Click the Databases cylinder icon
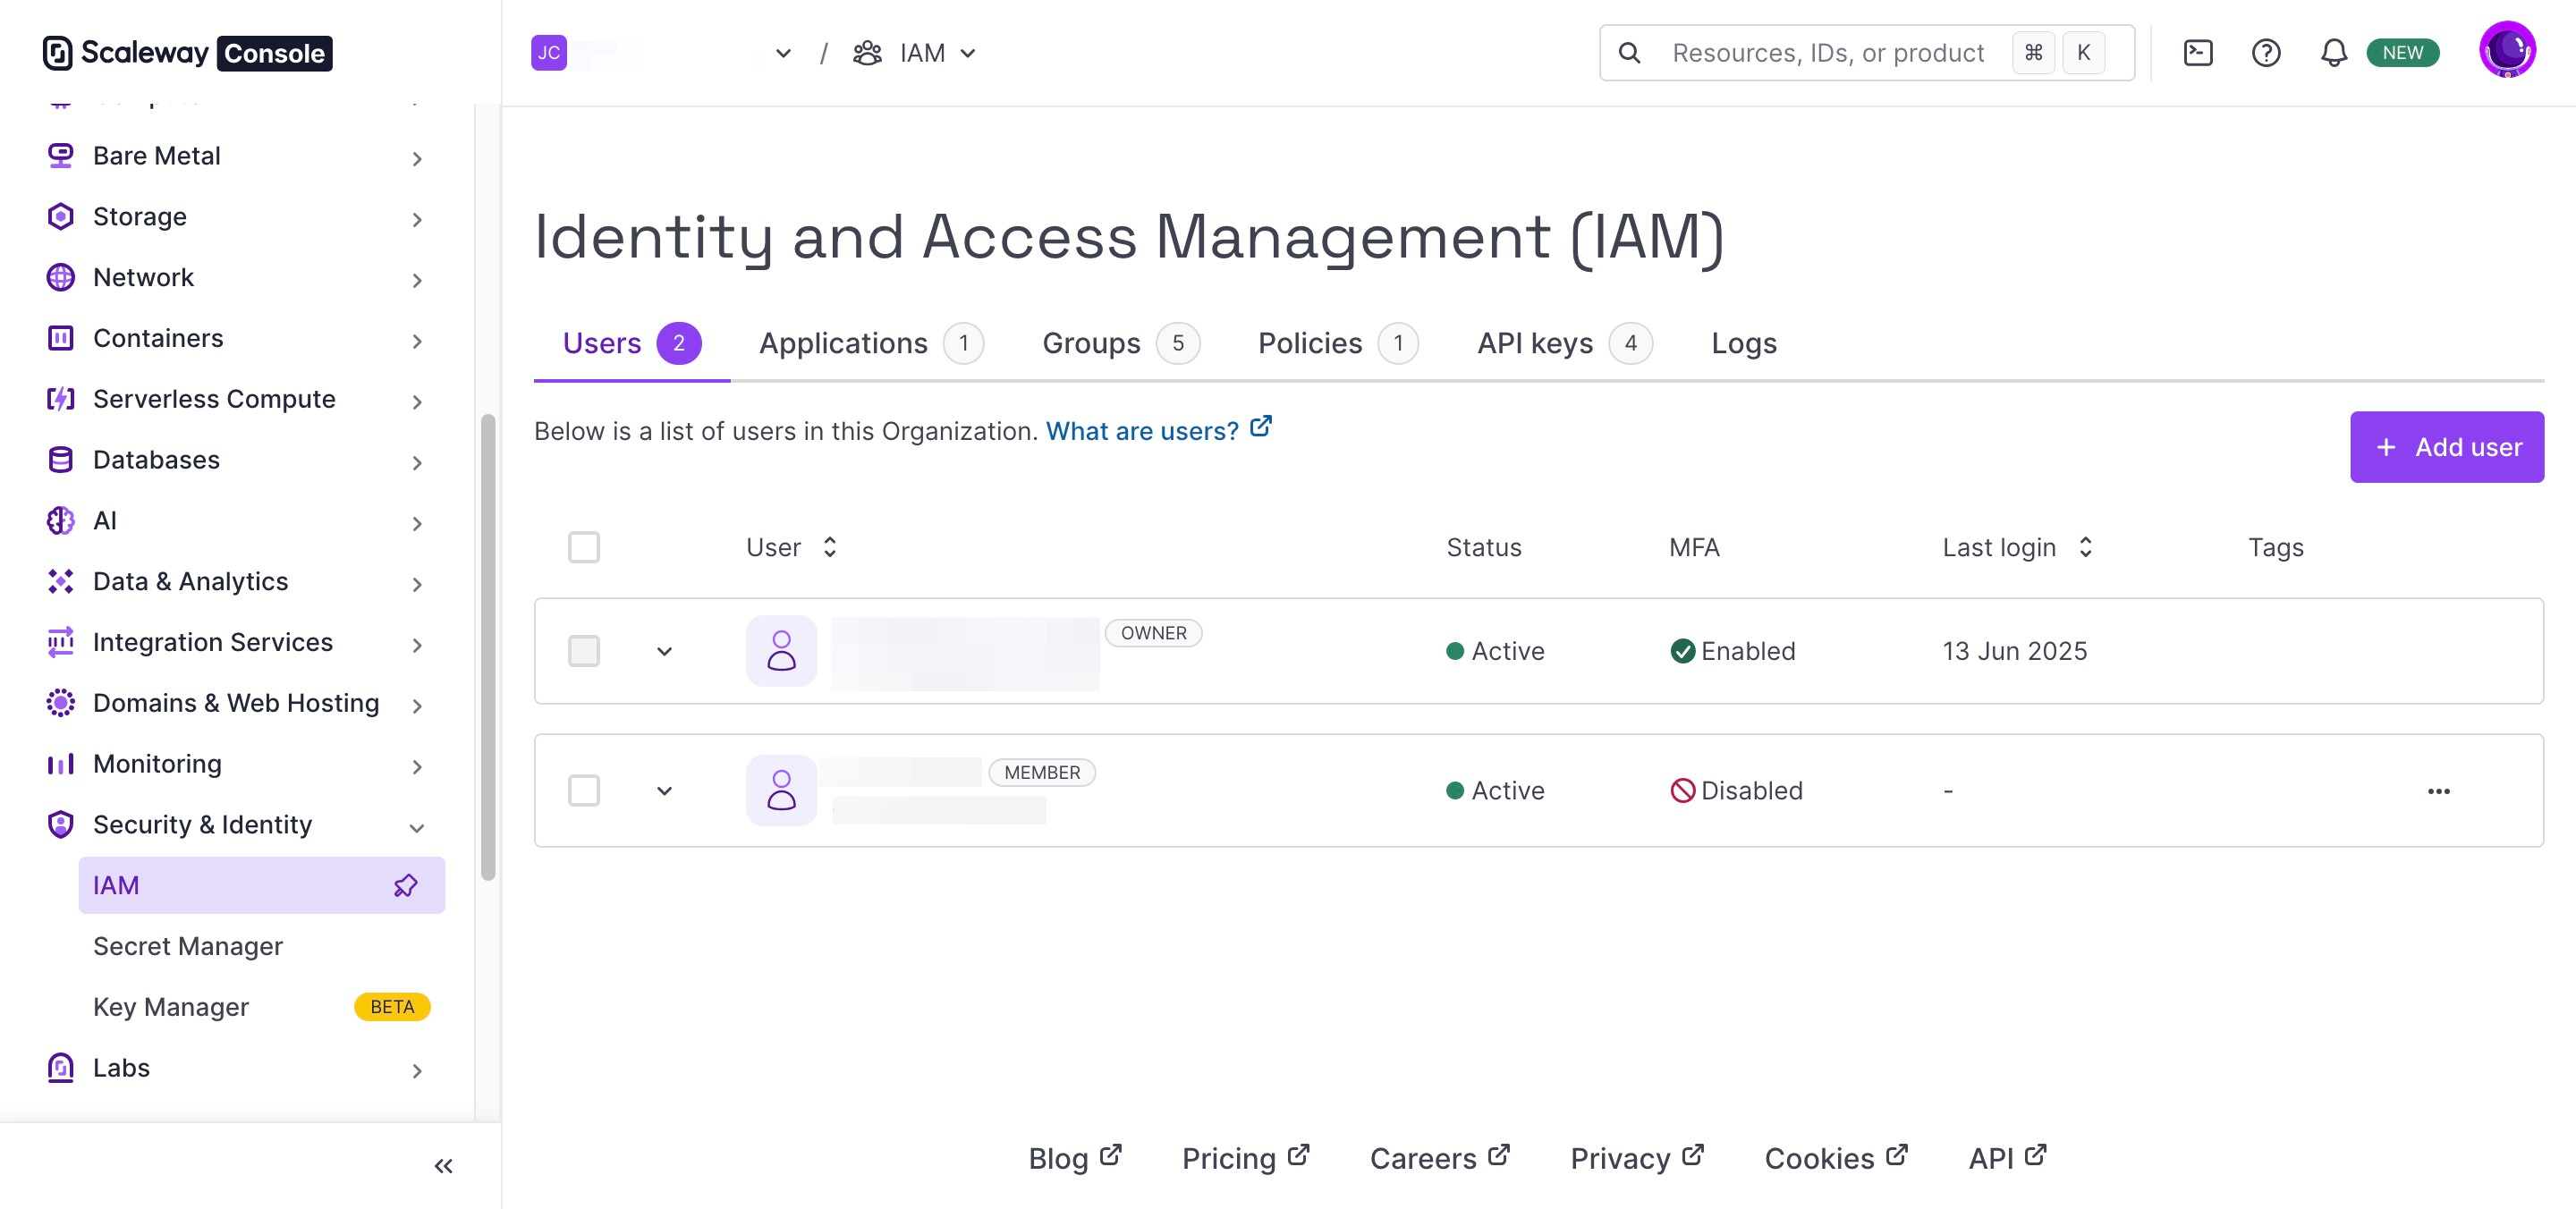Viewport: 2576px width, 1209px height. click(60, 460)
